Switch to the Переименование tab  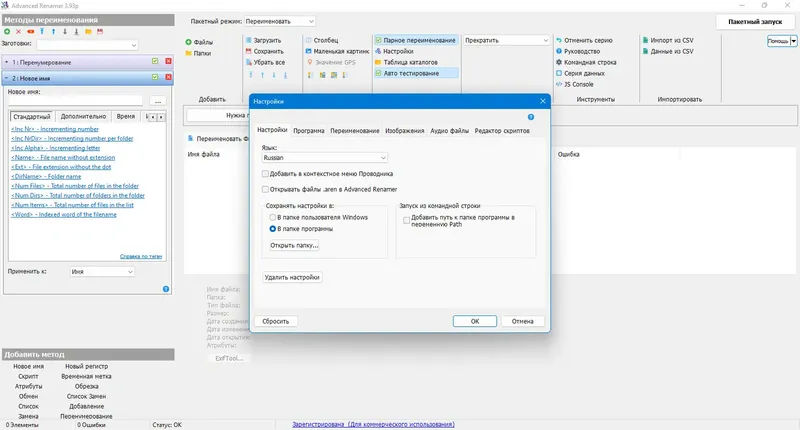355,131
